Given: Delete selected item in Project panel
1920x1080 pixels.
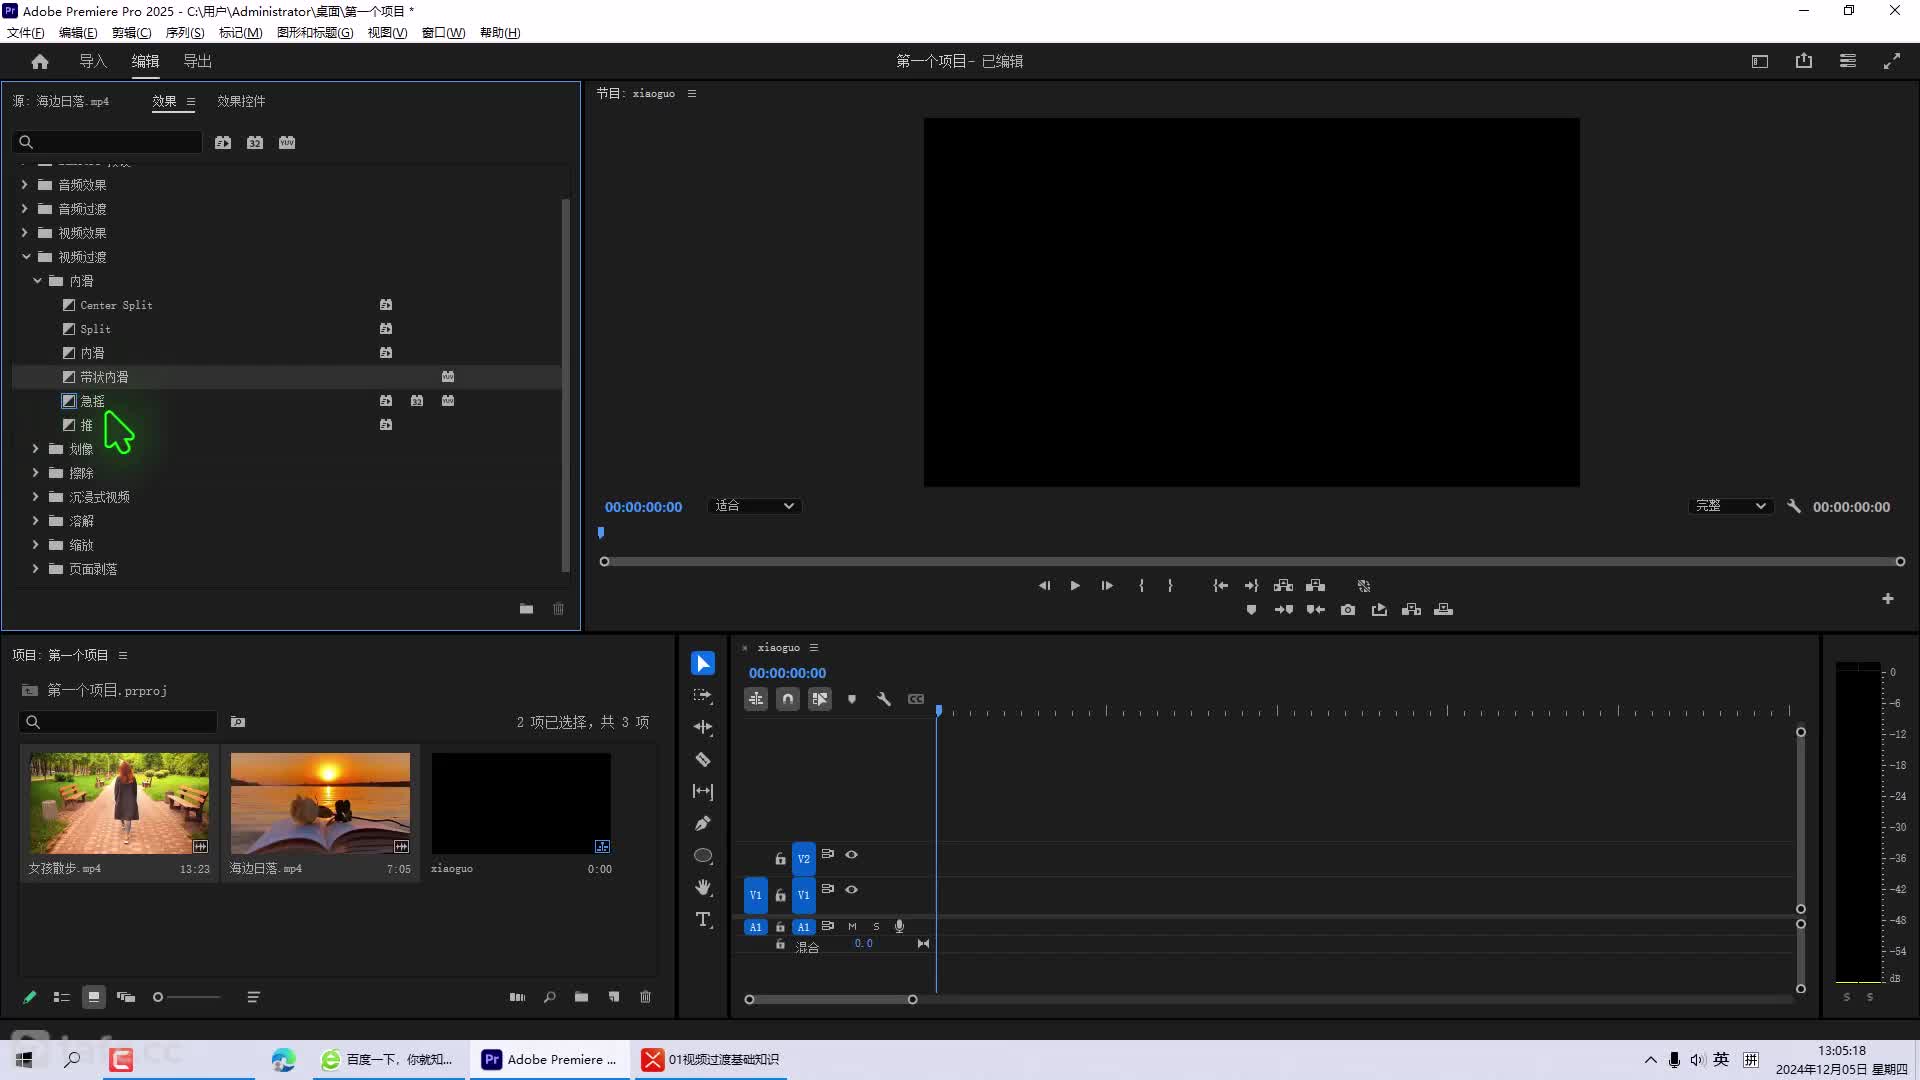Looking at the screenshot, I should (646, 997).
